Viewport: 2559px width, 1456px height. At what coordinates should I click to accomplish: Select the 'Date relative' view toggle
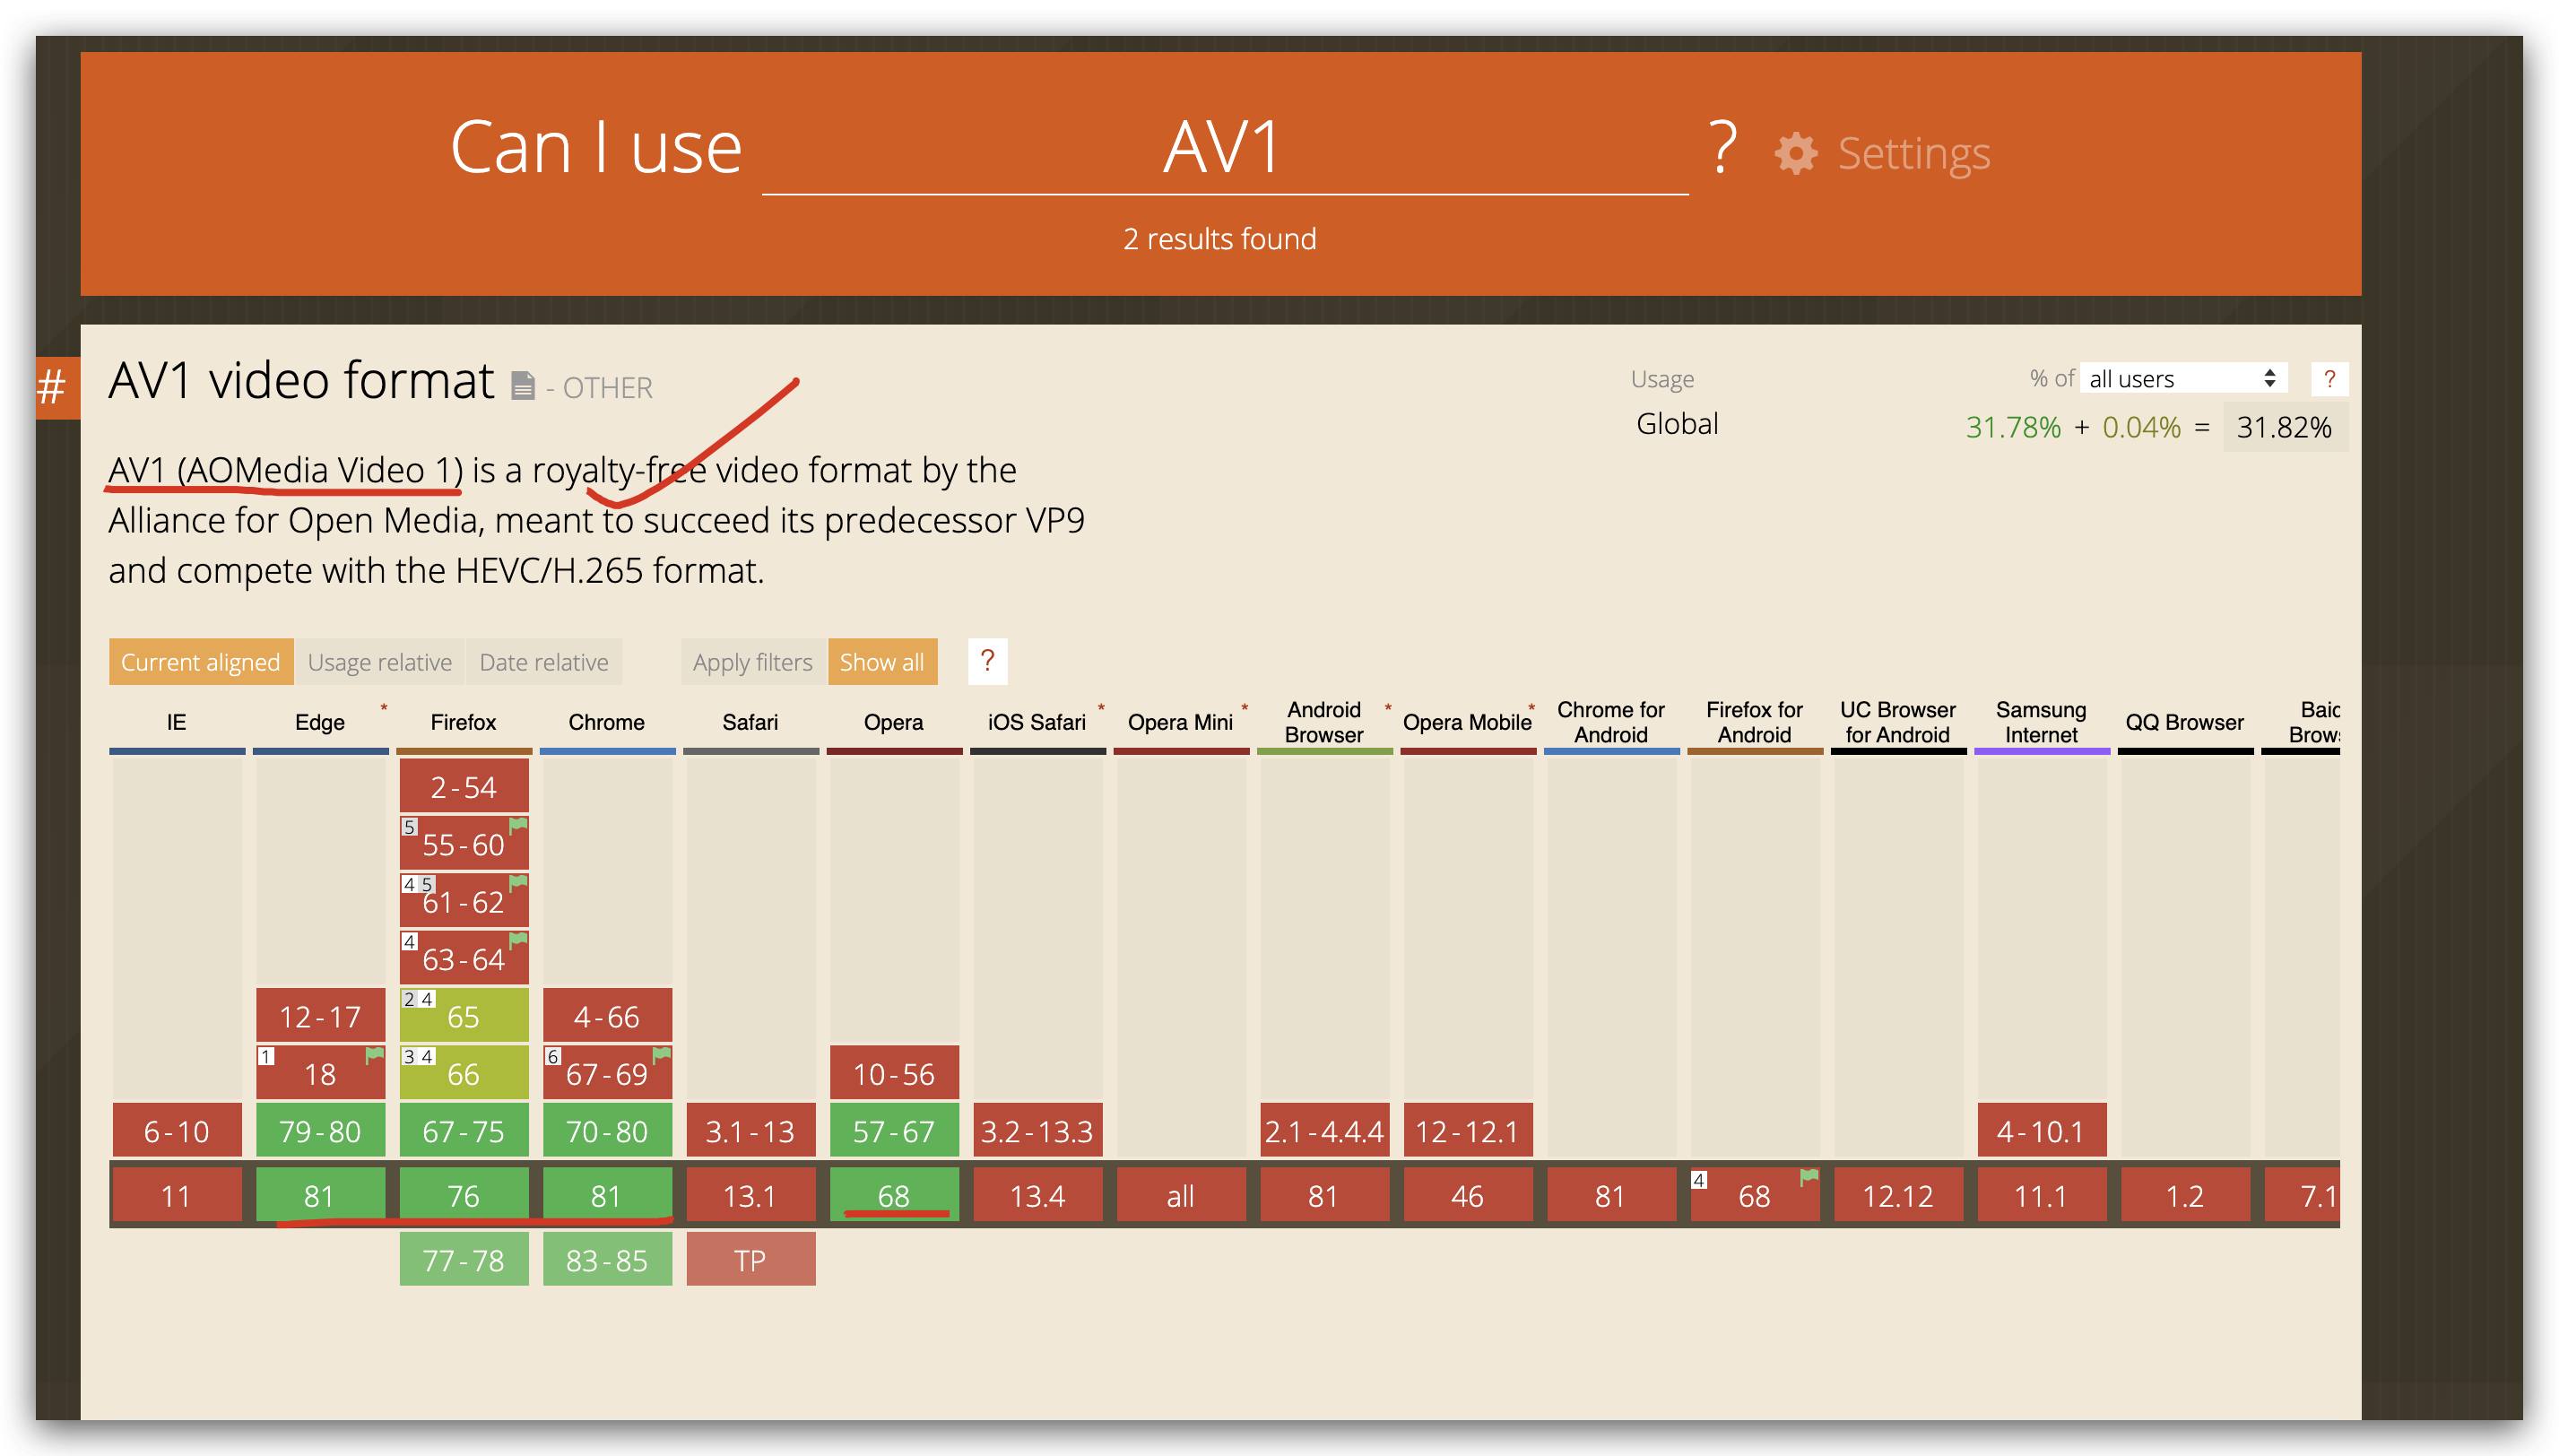[x=545, y=663]
